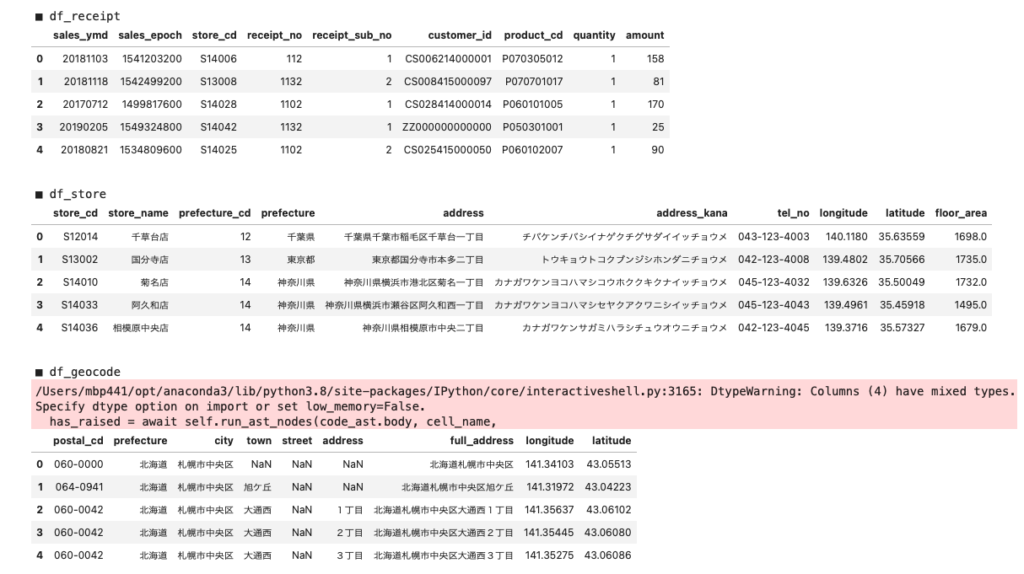Click the sales_ymd column header
The image size is (1024, 574).
[78, 35]
